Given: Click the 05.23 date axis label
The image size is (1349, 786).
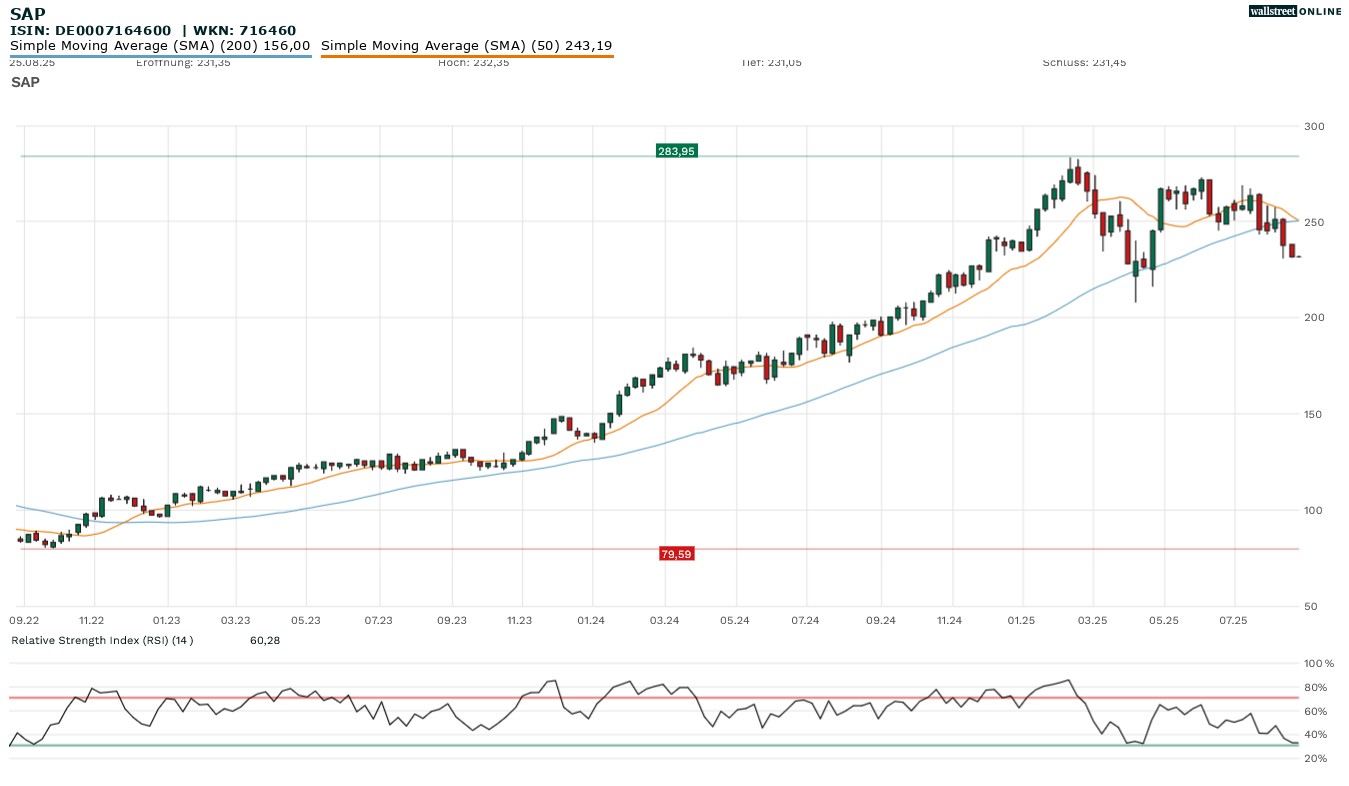Looking at the screenshot, I should coord(305,621).
